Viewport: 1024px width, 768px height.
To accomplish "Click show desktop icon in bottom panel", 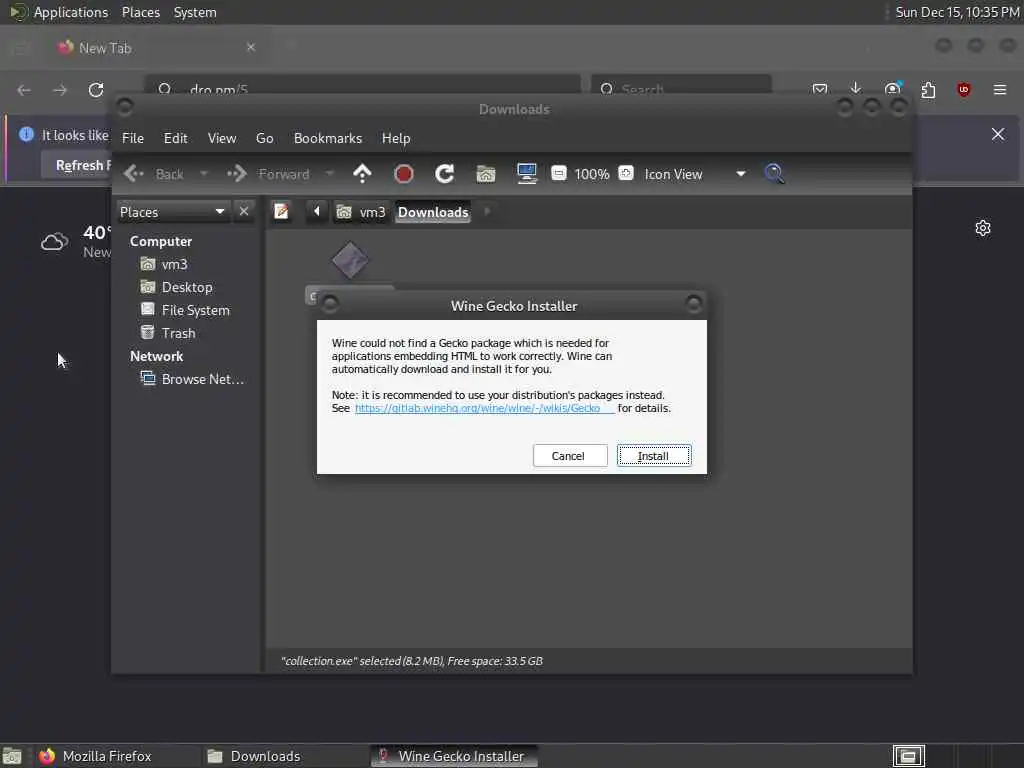I will click(12, 756).
